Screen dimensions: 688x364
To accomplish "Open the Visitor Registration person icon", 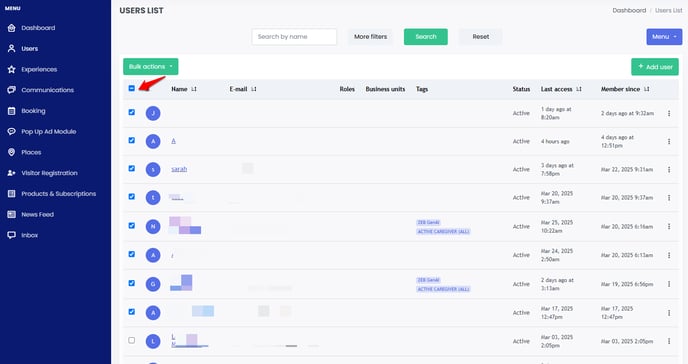I will [x=11, y=173].
